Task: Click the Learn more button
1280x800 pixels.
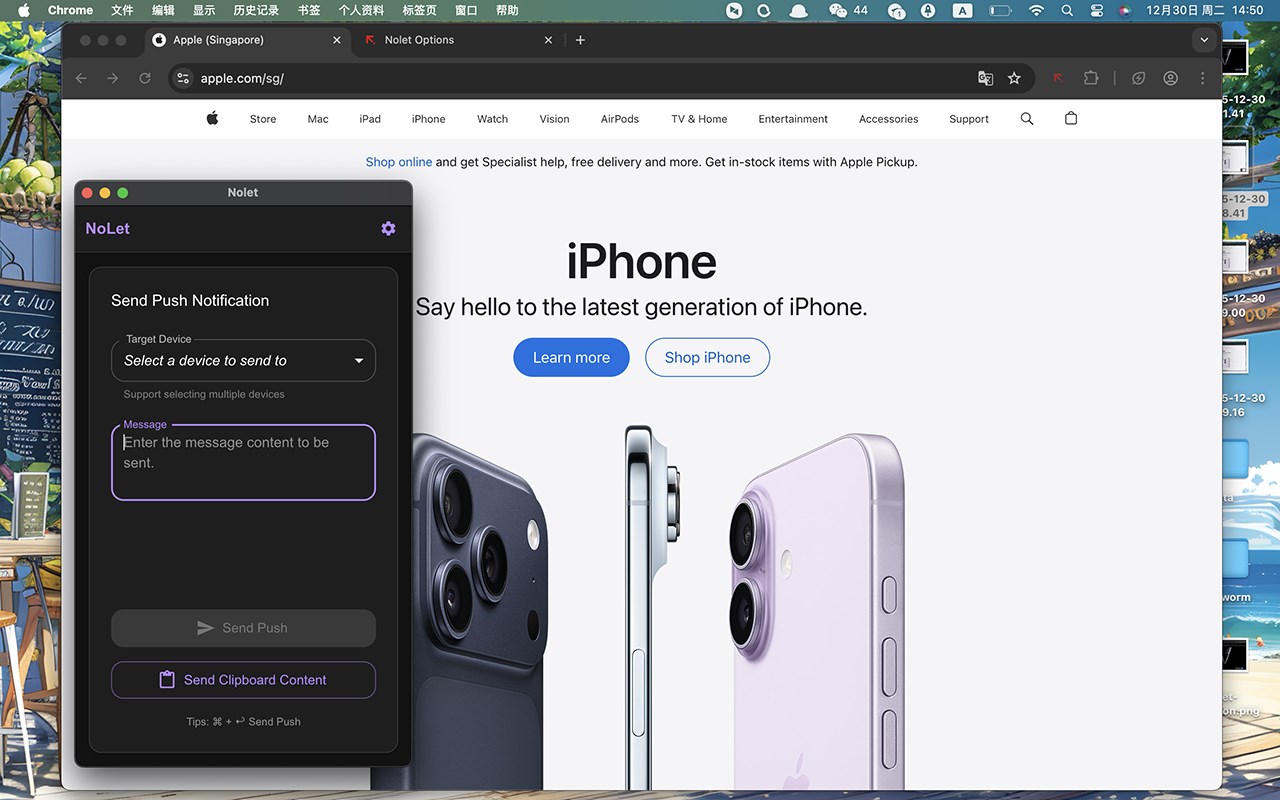Action: (x=571, y=357)
